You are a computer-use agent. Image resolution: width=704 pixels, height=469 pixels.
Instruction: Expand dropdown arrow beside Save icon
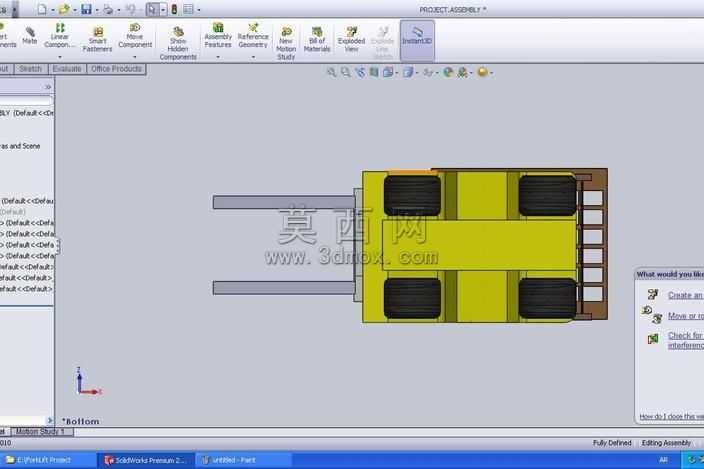[97, 10]
